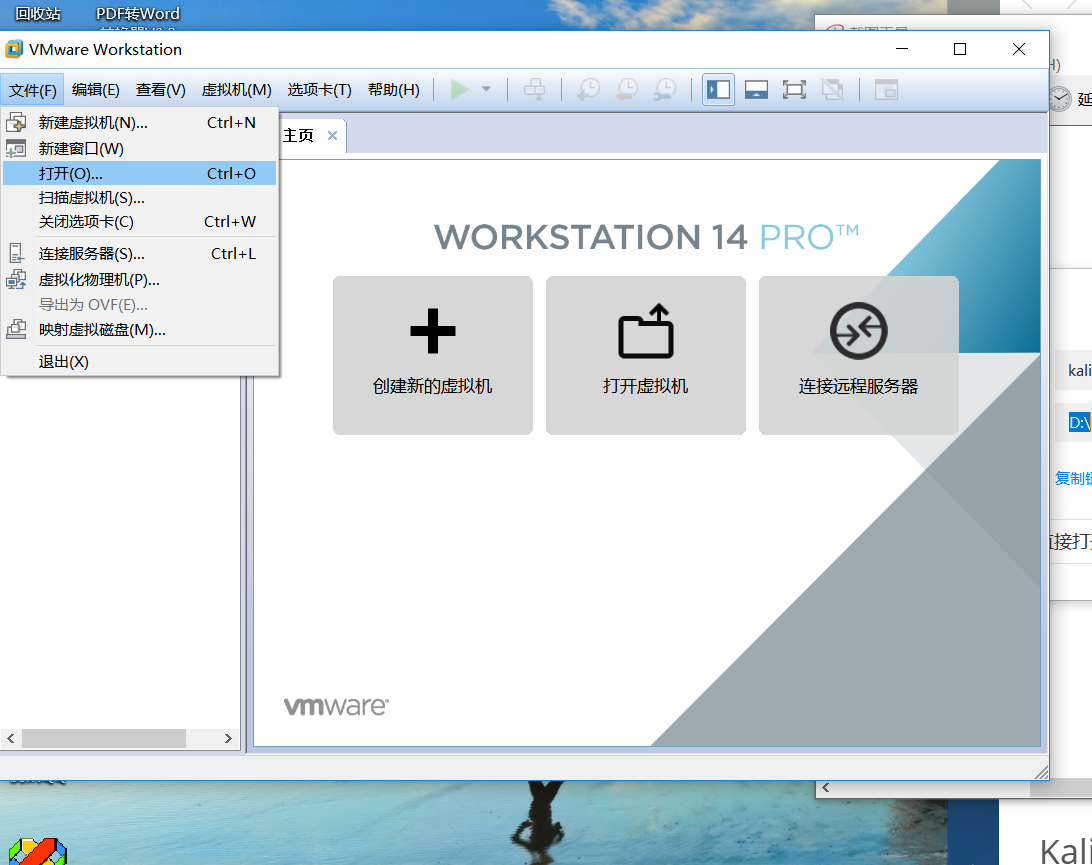This screenshot has width=1092, height=865.
Task: Click the greyed 导出为 OVF(E)... entry
Action: [x=139, y=305]
